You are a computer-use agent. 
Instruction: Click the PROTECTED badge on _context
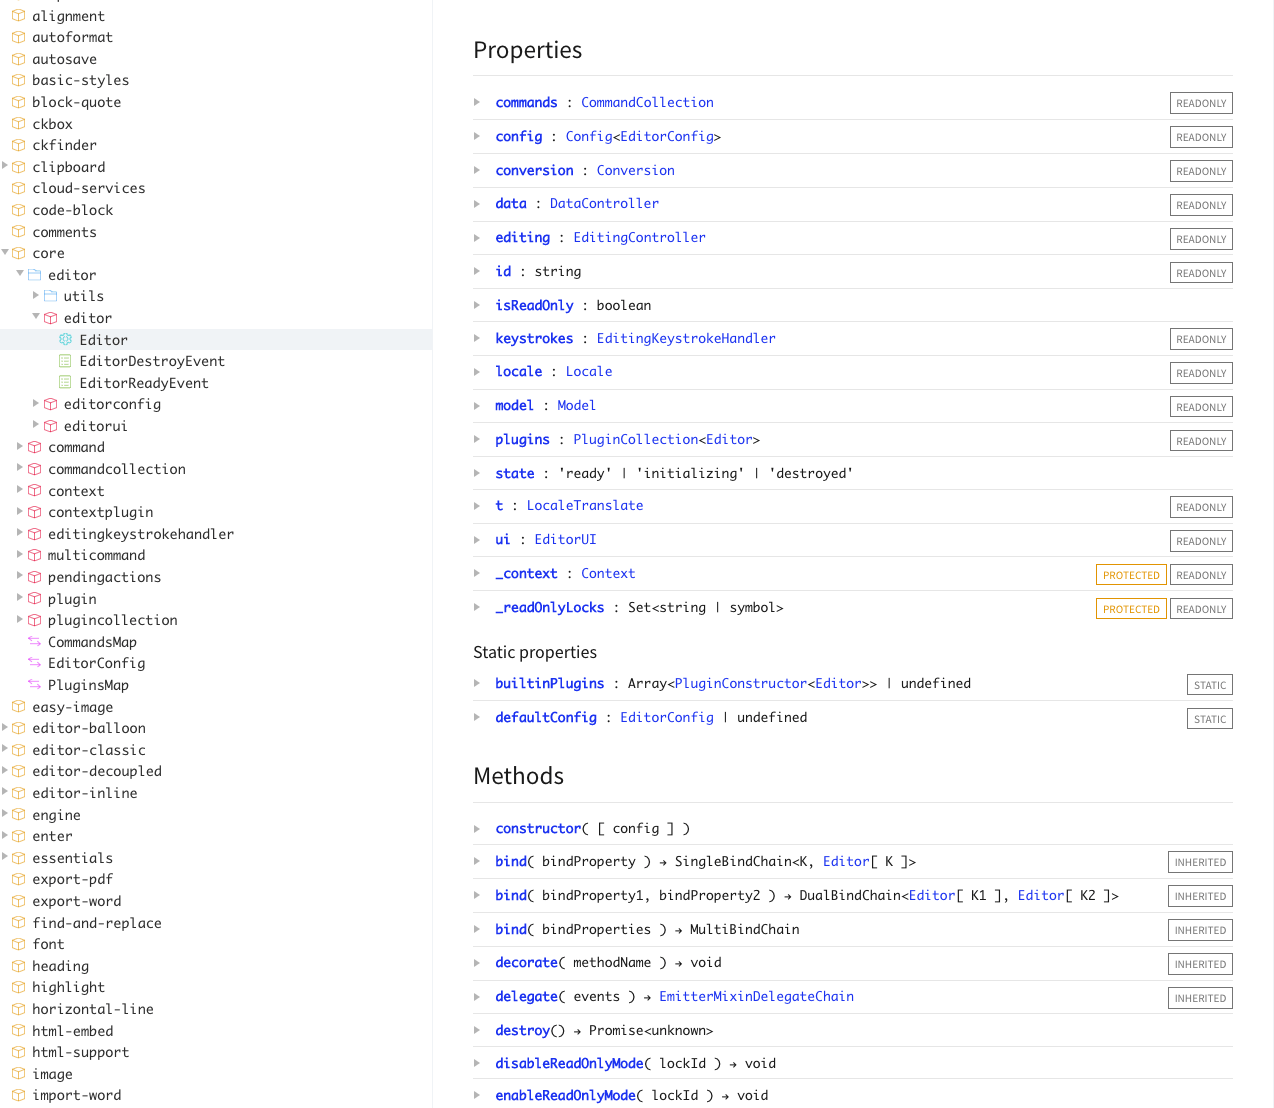point(1131,575)
